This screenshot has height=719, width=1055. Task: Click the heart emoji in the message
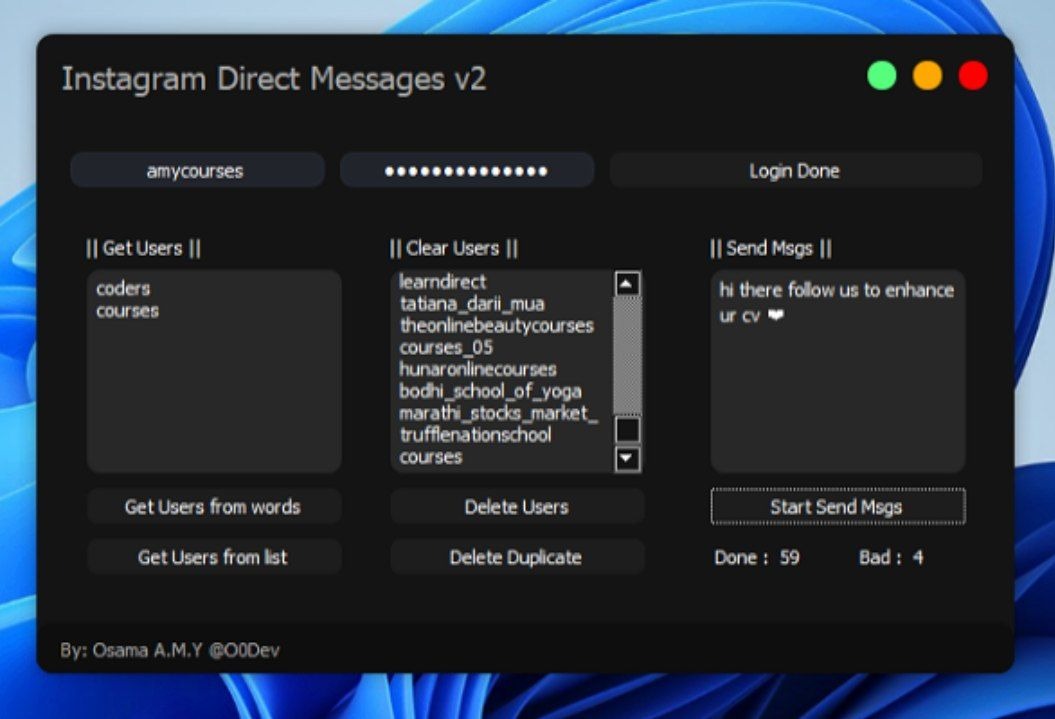point(776,315)
